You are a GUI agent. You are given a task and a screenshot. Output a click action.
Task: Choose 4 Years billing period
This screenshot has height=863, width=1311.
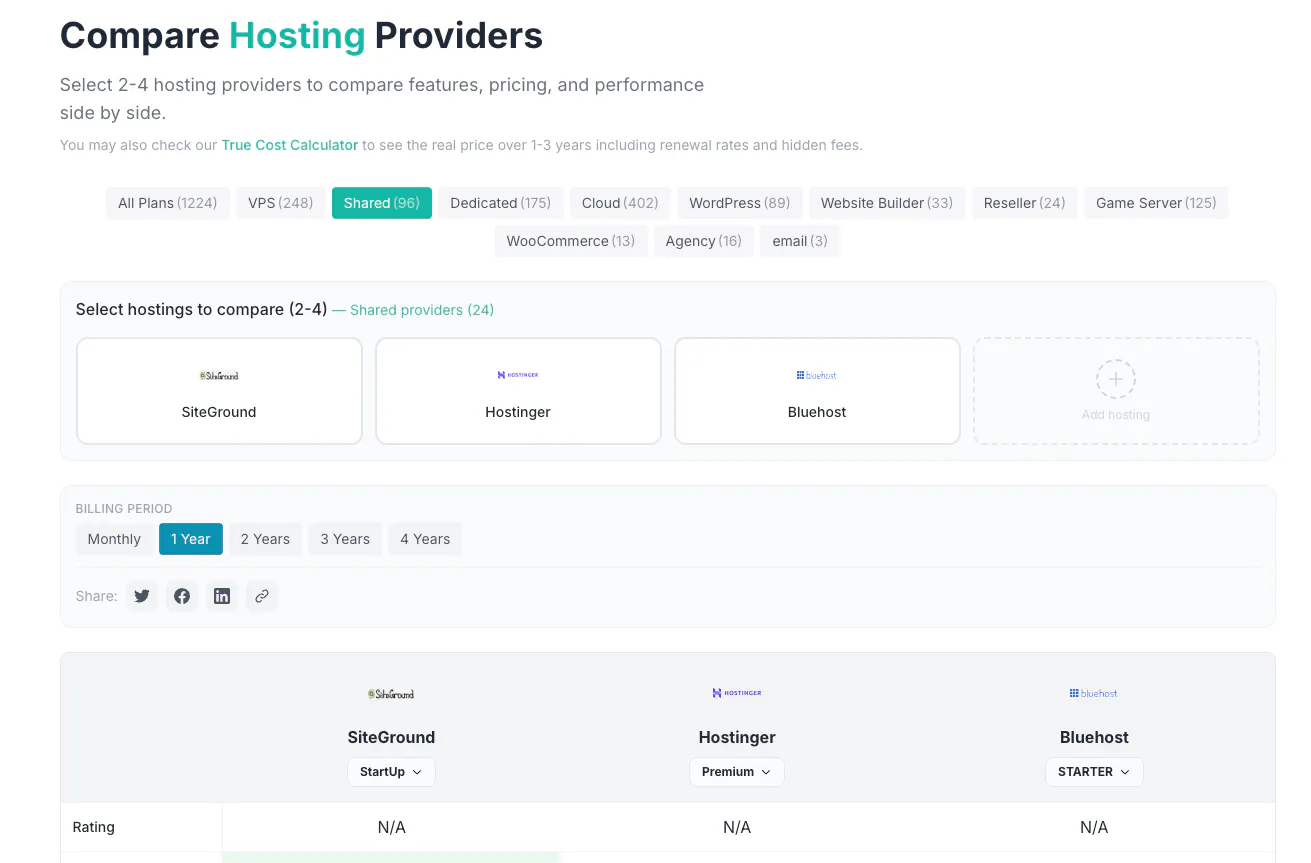pyautogui.click(x=425, y=539)
